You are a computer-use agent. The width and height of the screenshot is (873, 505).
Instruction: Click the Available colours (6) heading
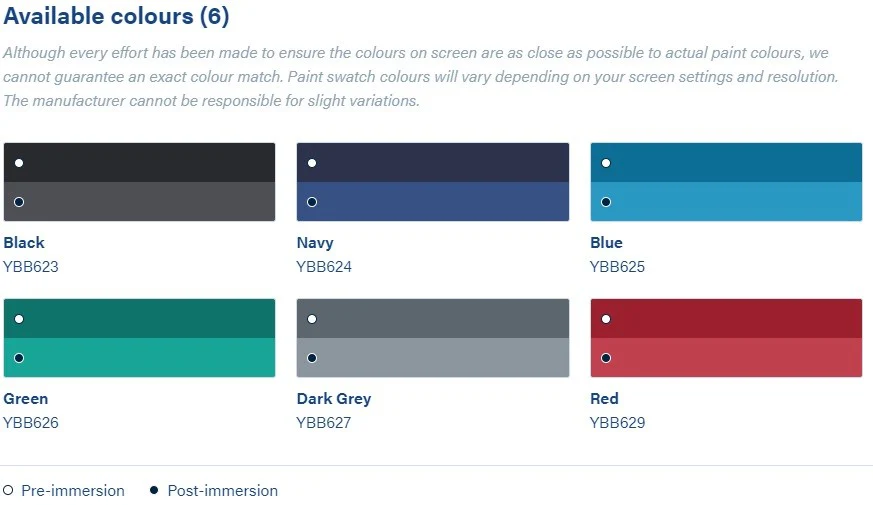[x=116, y=17]
